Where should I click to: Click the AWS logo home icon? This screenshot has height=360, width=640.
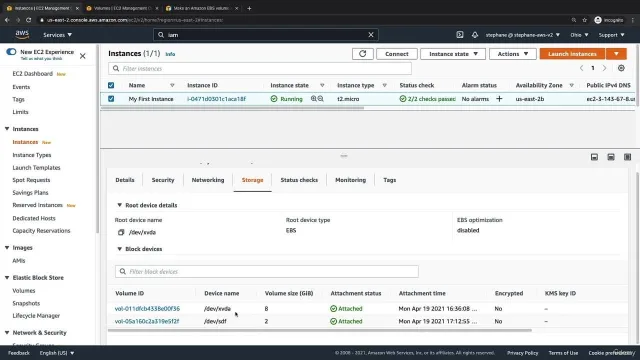coord(22,35)
